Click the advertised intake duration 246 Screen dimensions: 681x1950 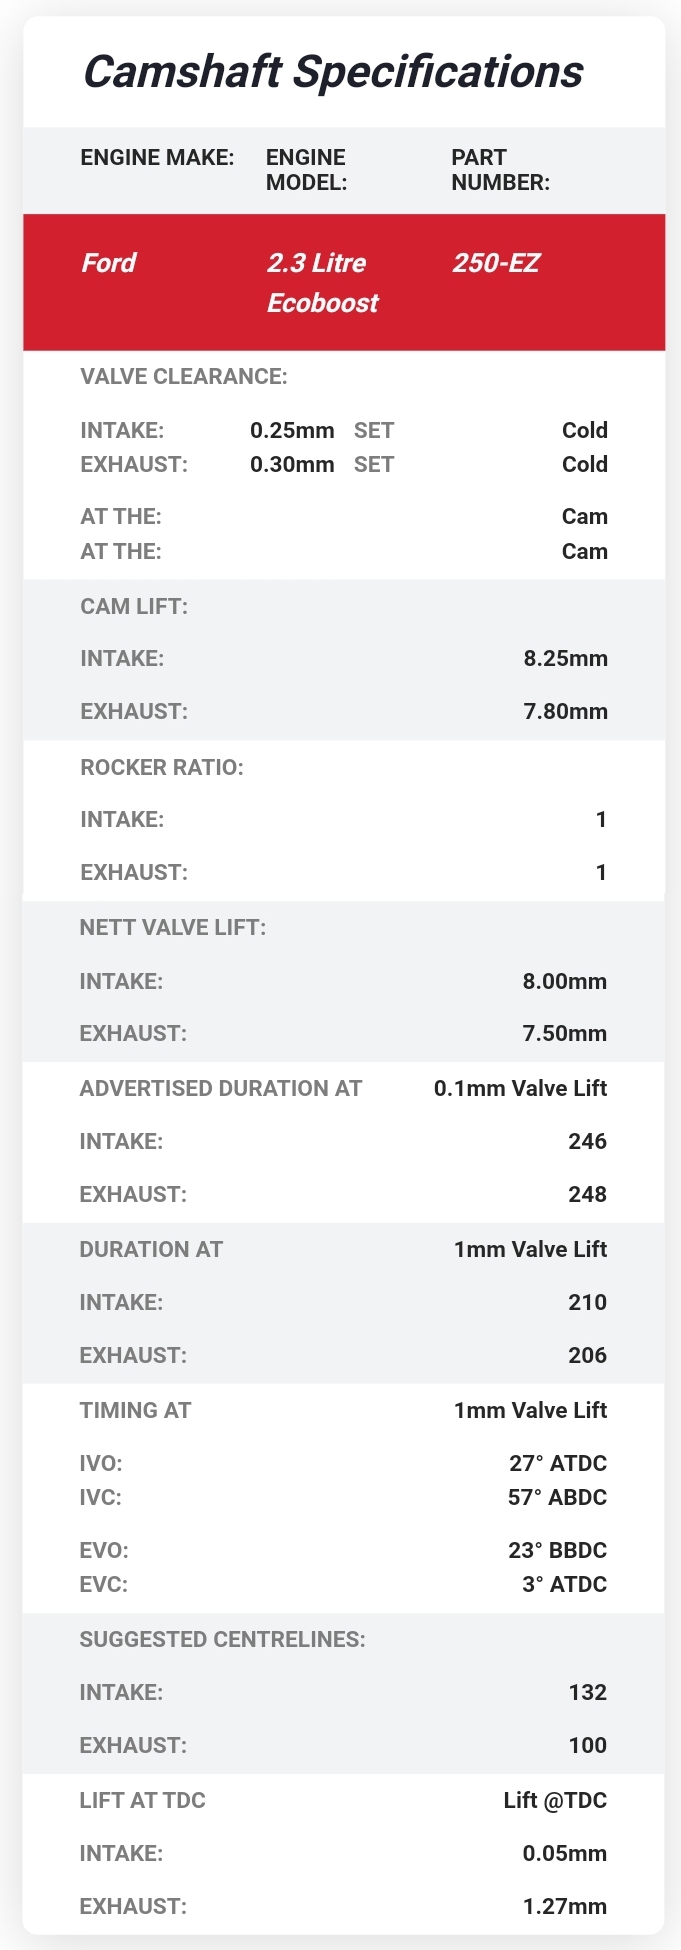(x=587, y=1141)
